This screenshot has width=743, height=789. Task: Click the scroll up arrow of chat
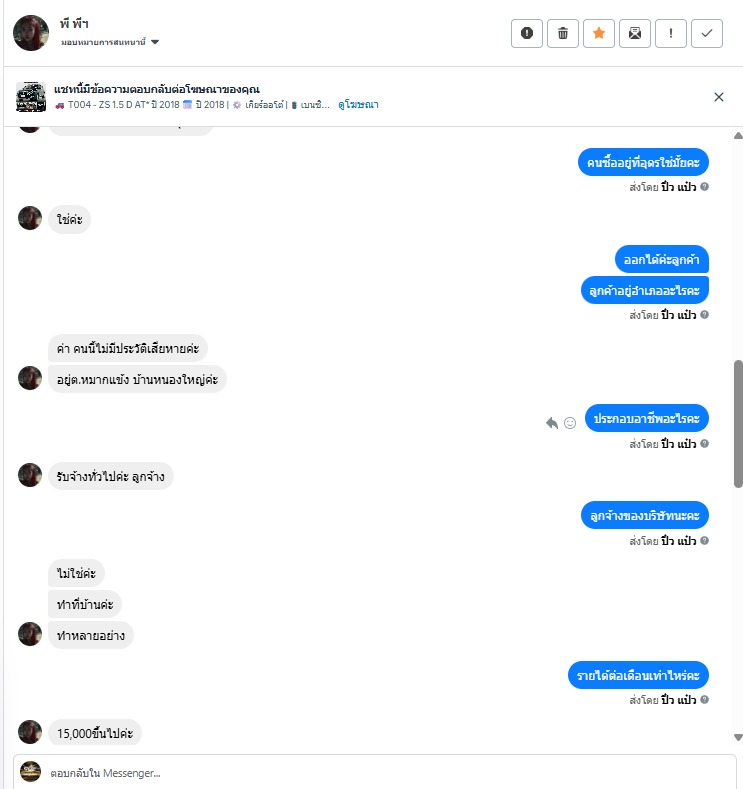tap(738, 135)
